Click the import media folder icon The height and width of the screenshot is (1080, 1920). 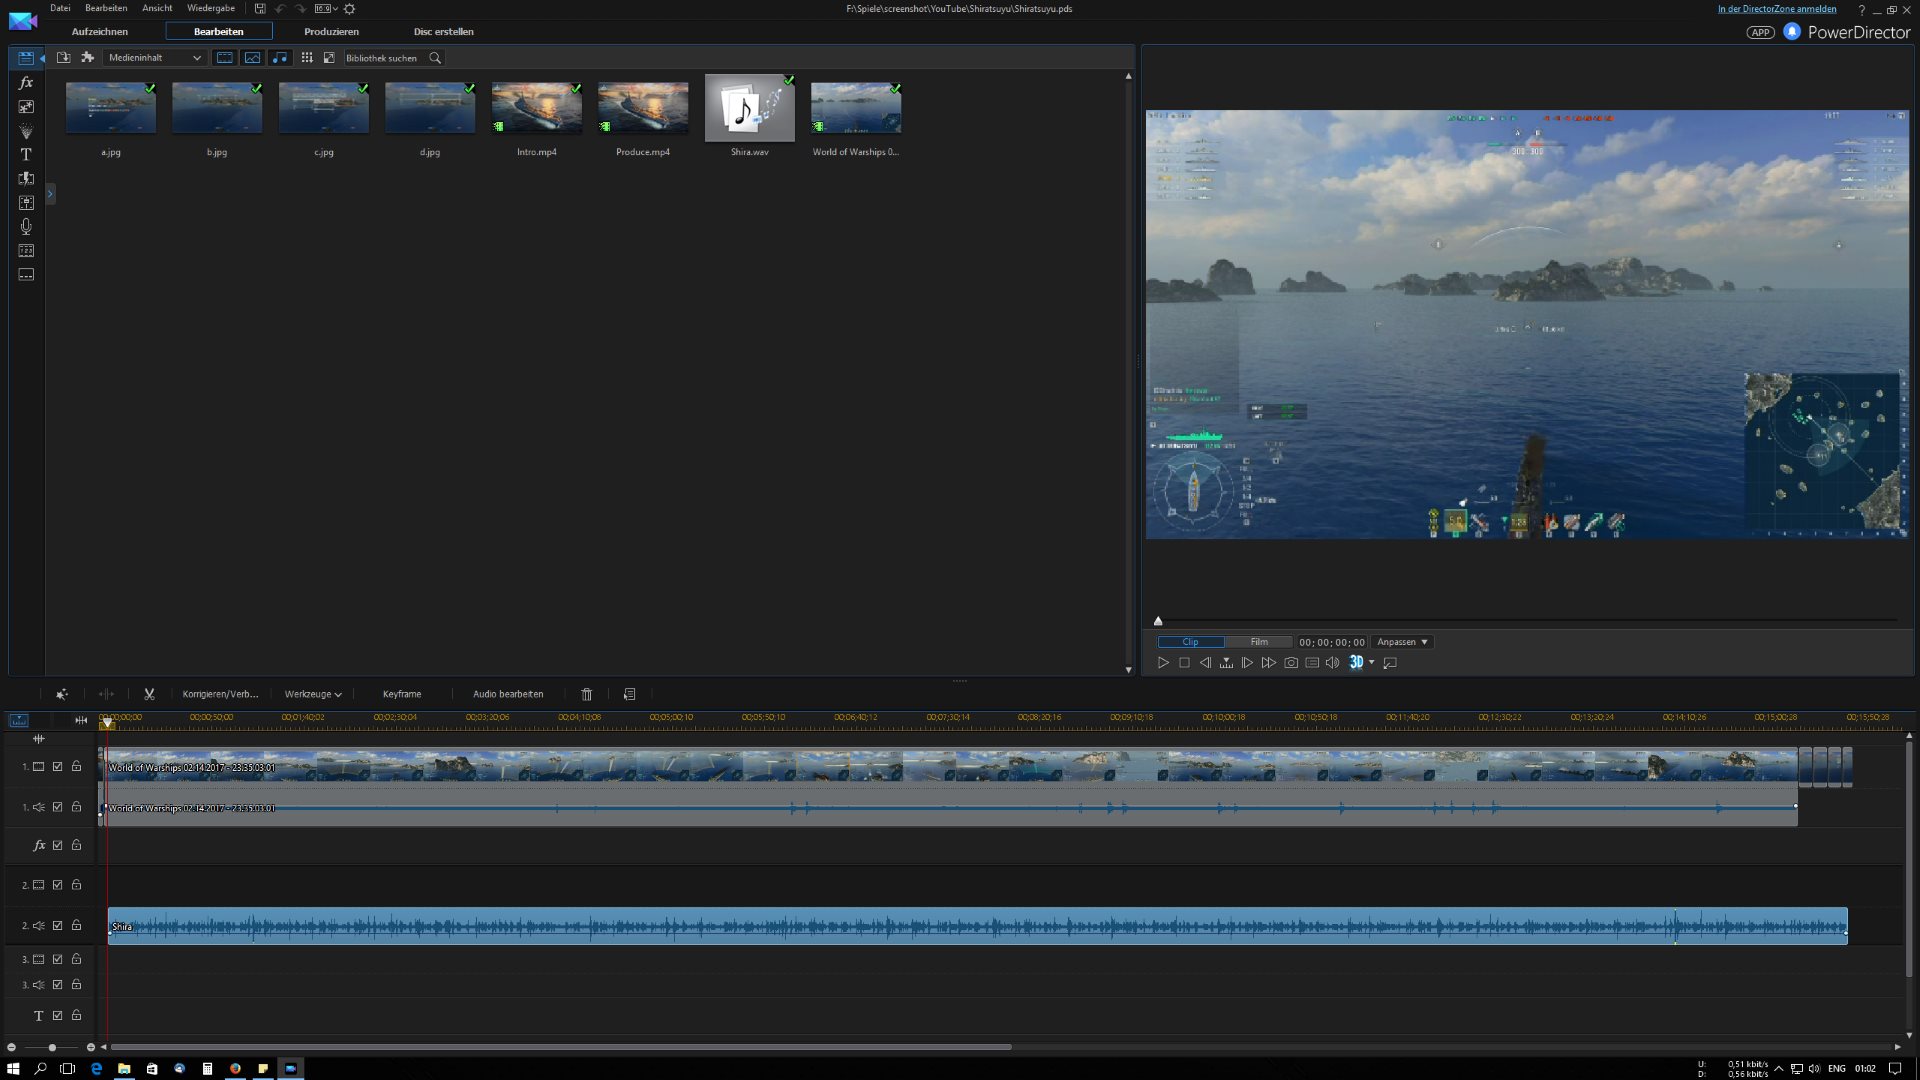[63, 58]
